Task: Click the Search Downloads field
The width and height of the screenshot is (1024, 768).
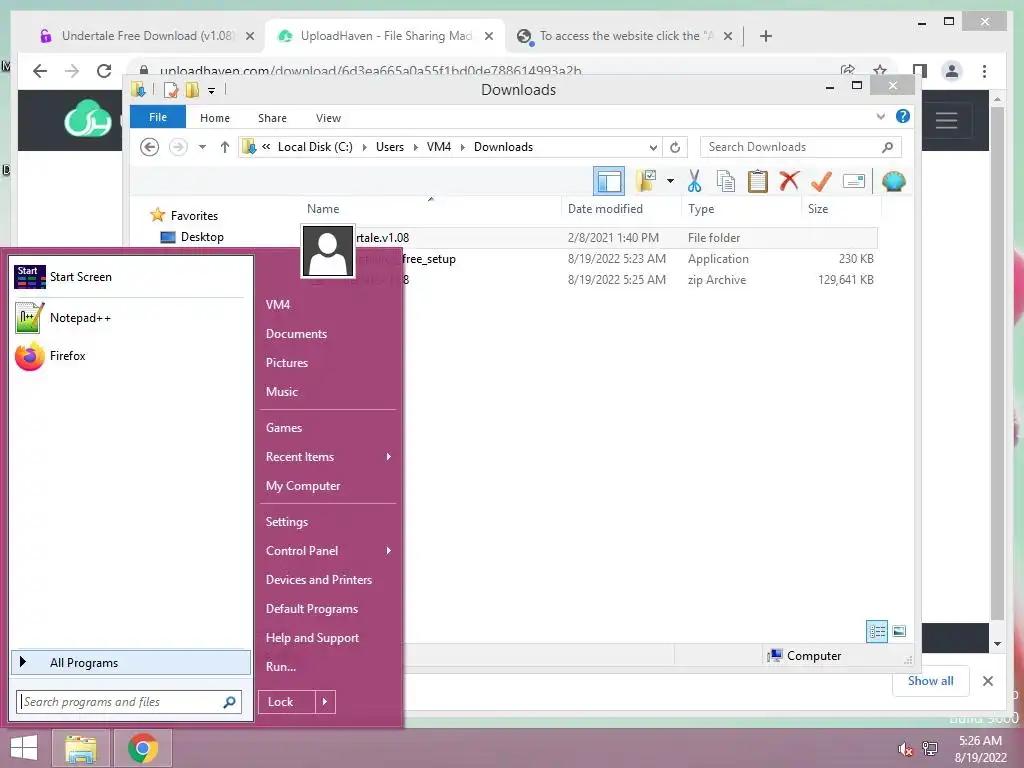Action: point(800,147)
